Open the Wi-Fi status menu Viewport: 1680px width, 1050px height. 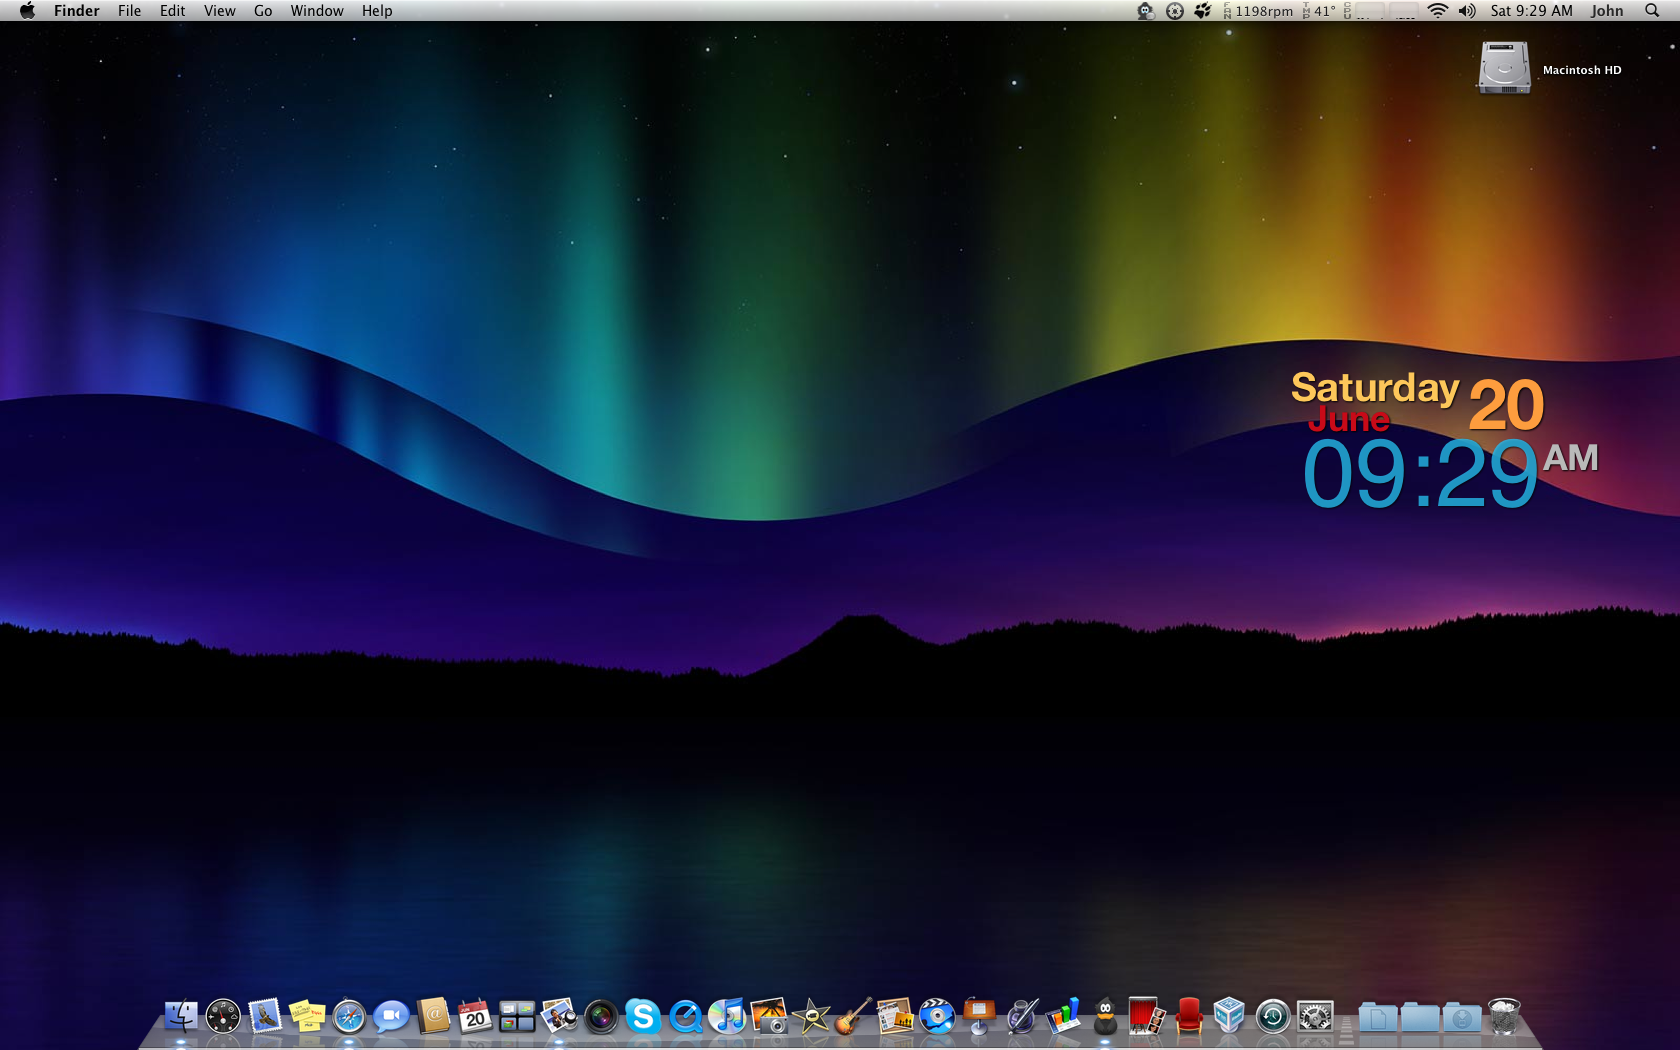tap(1437, 11)
